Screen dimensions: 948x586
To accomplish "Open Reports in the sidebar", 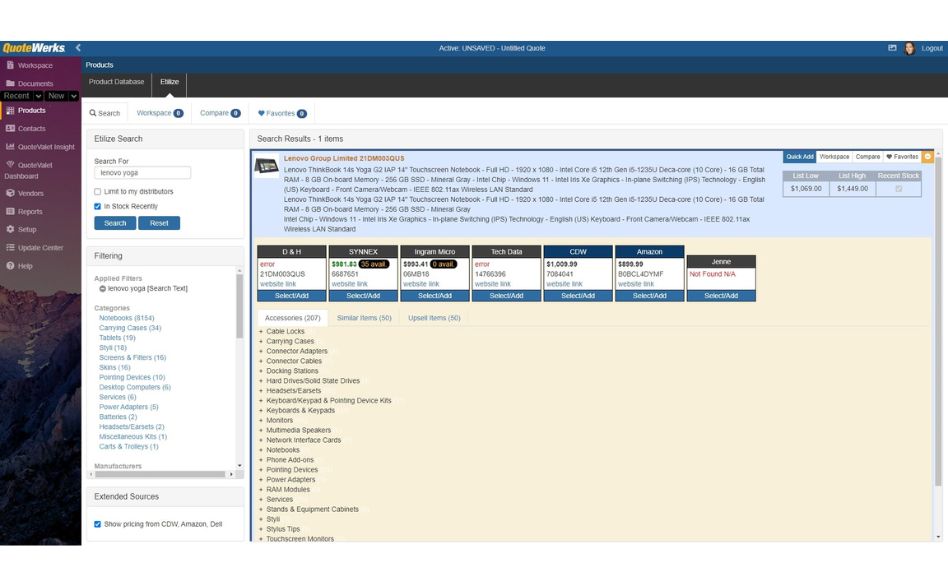I will tap(30, 212).
